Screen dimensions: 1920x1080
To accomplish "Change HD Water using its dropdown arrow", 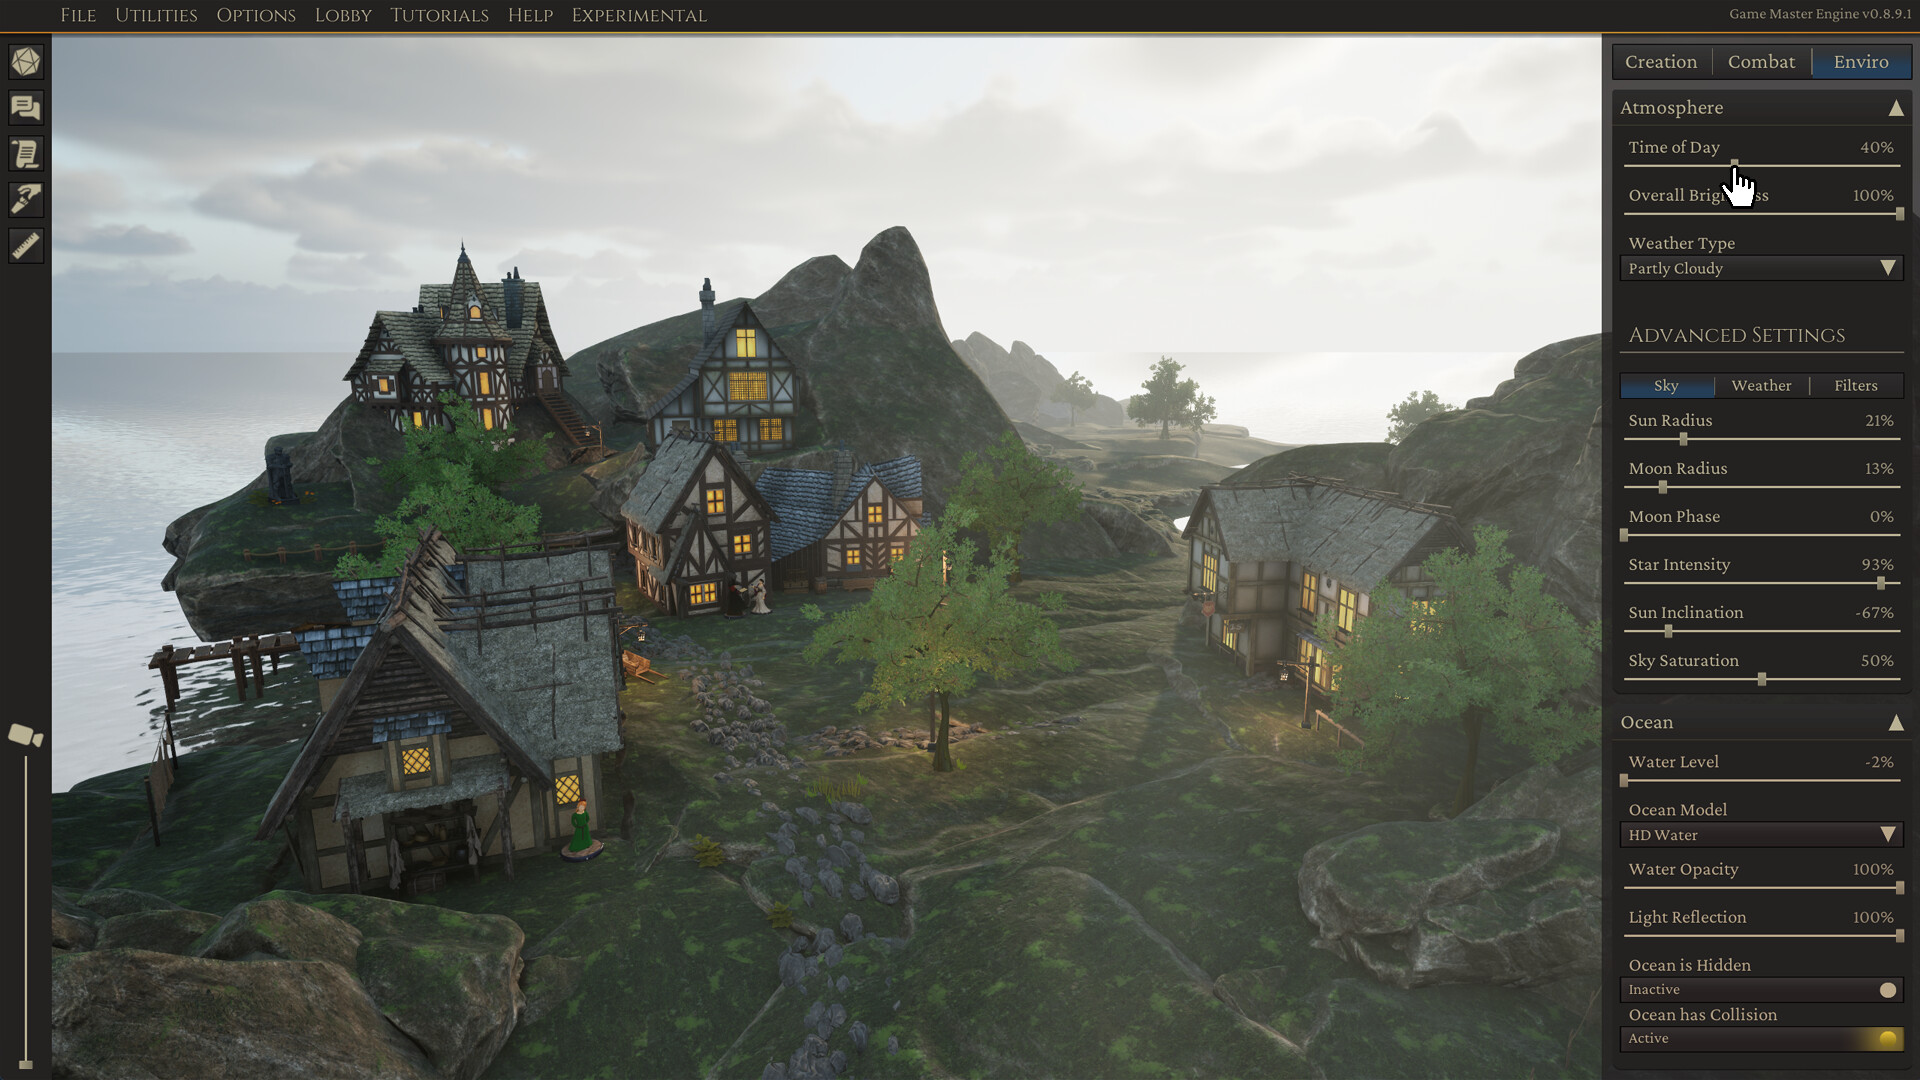I will (1888, 835).
